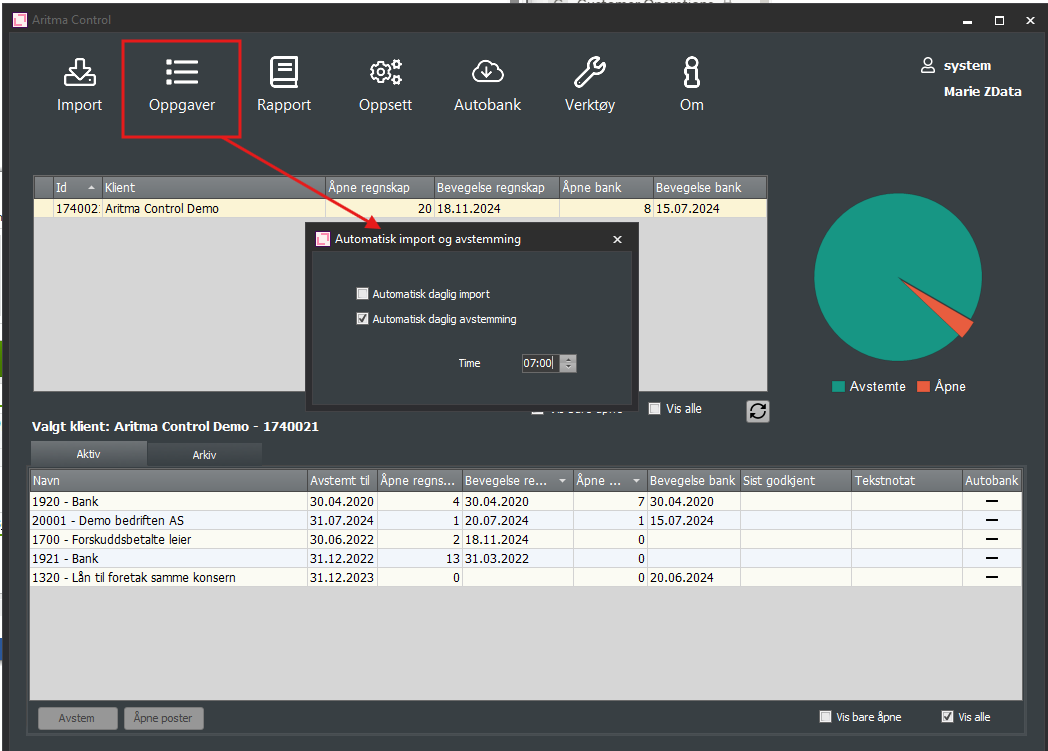This screenshot has height=751, width=1048.
Task: Click the refresh icon button
Action: (x=758, y=411)
